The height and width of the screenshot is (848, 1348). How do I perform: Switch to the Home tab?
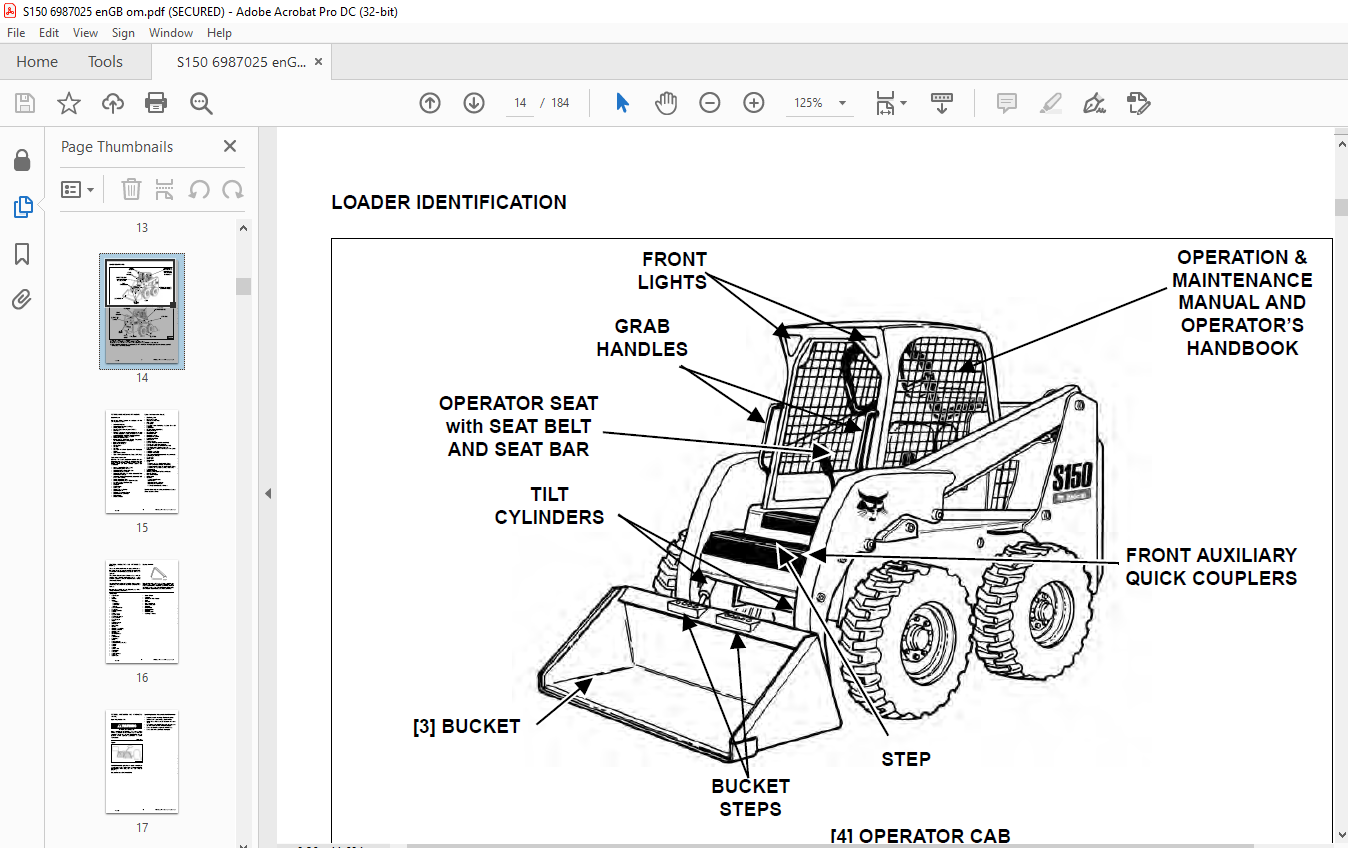click(37, 62)
